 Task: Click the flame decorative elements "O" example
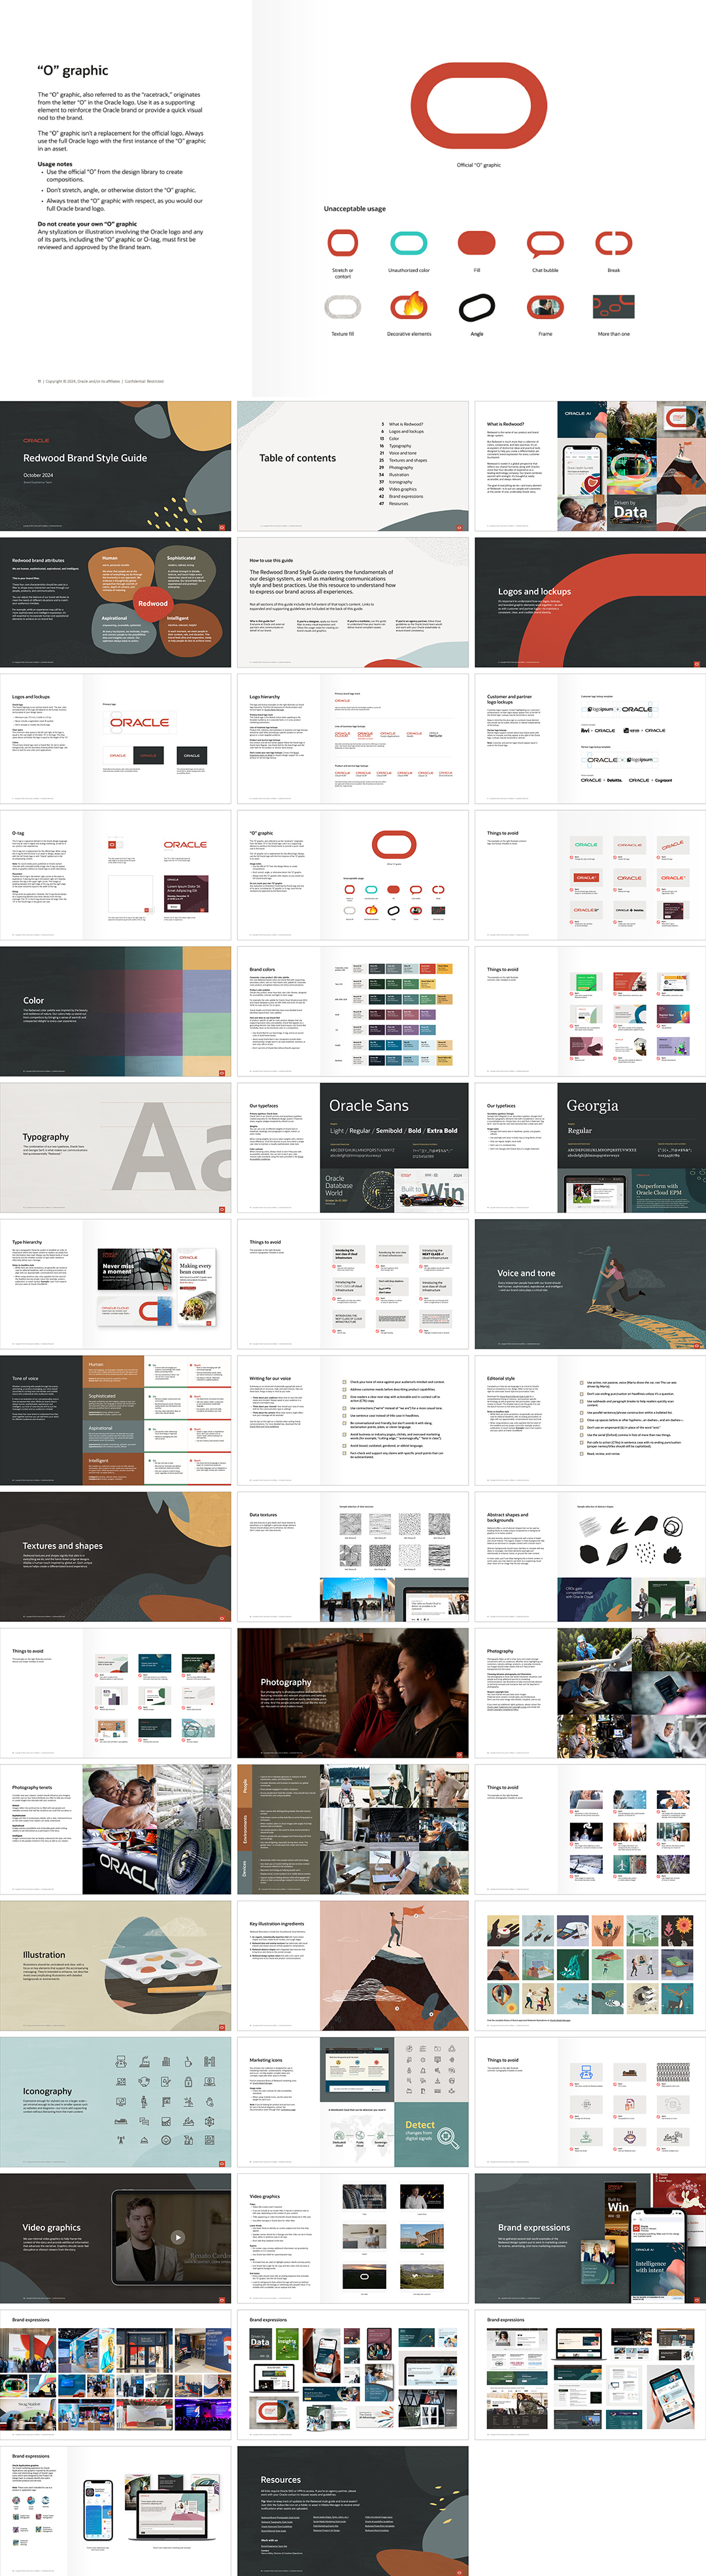coord(408,306)
